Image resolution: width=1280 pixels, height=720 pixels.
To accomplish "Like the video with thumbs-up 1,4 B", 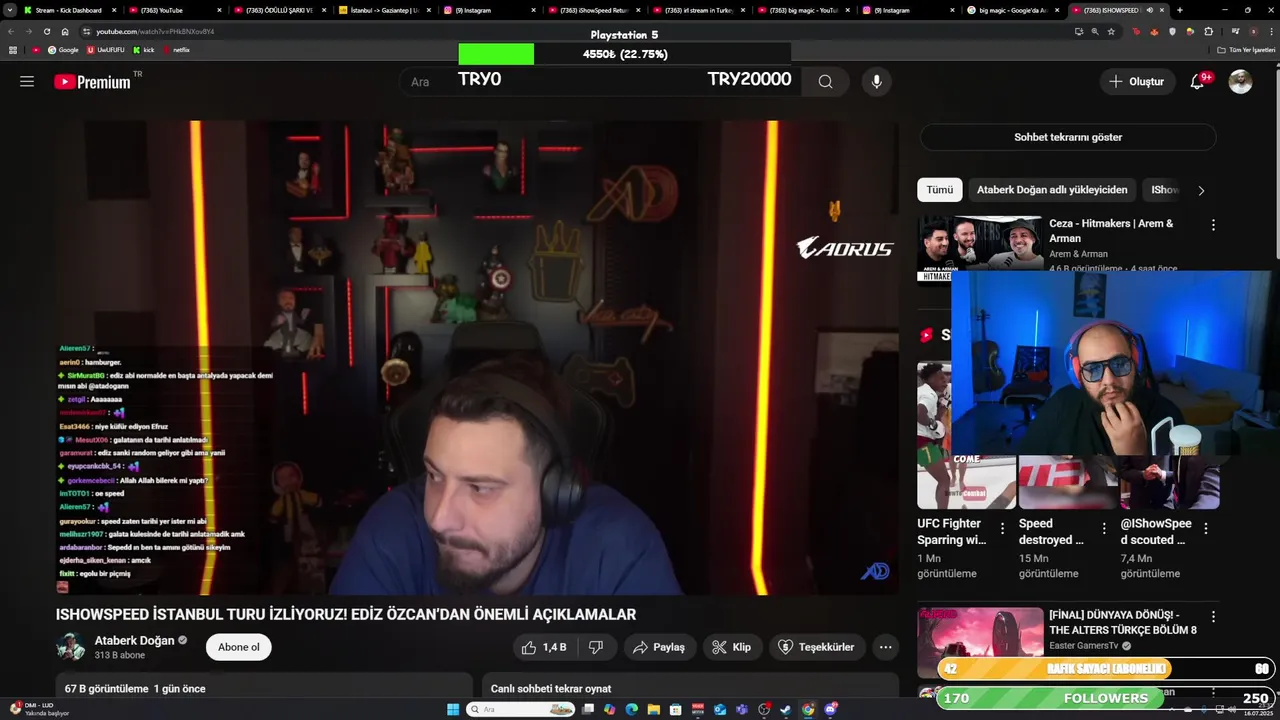I will 543,647.
